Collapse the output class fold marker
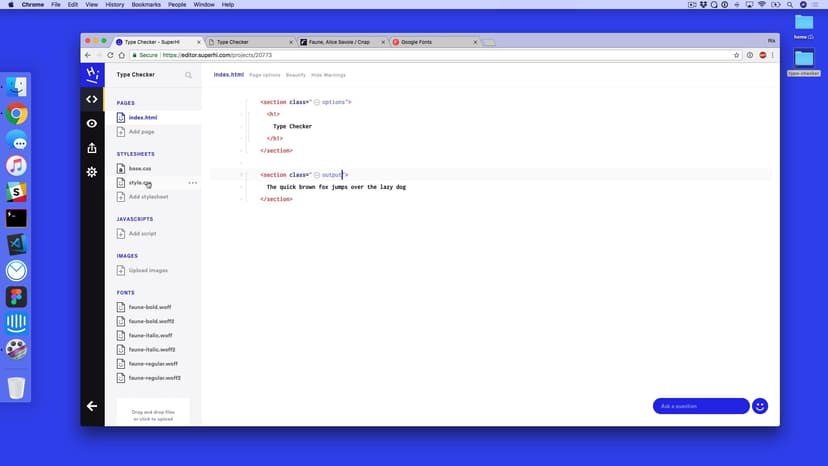 (317, 175)
